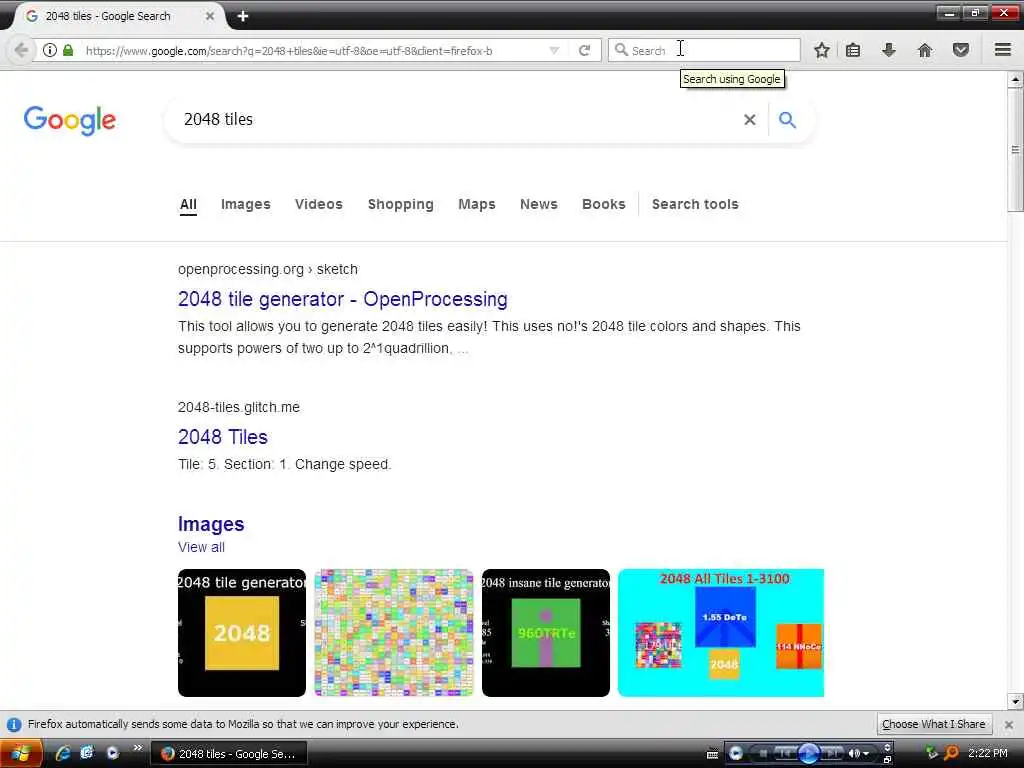
Task: Open the URL history dropdown arrow
Action: (554, 50)
